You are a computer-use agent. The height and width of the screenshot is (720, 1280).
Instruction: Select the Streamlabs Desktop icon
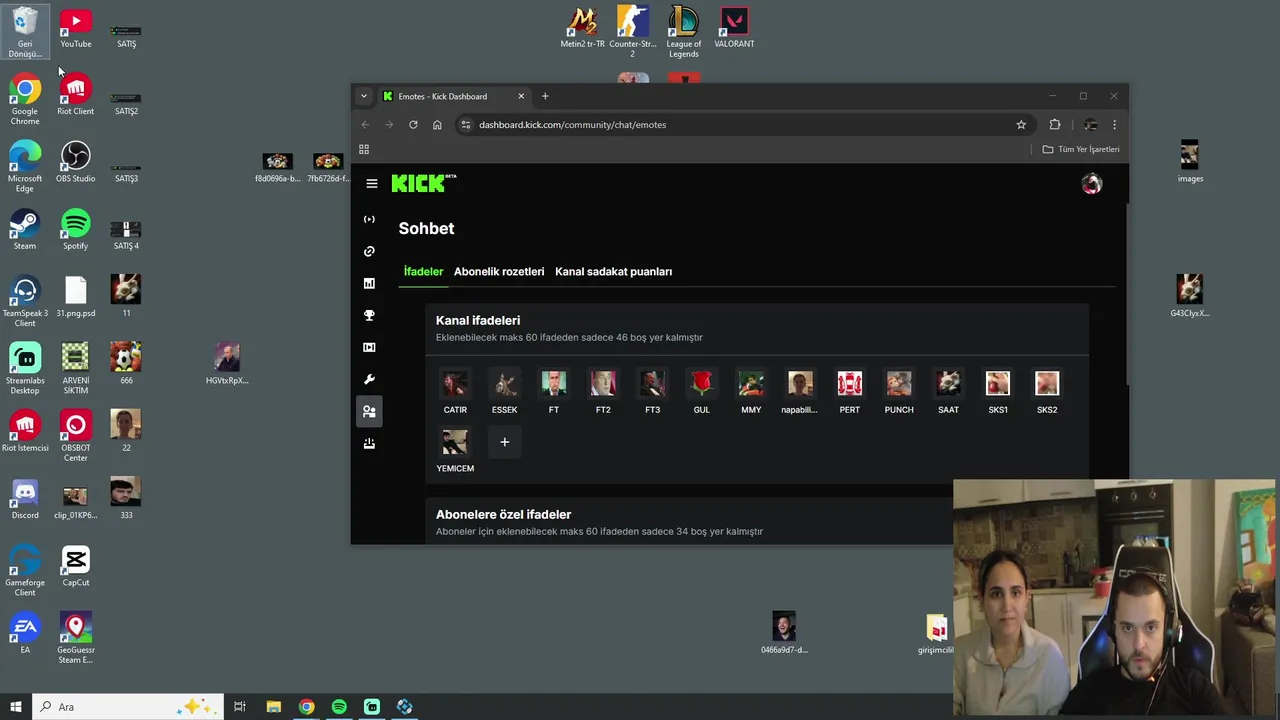pos(25,368)
